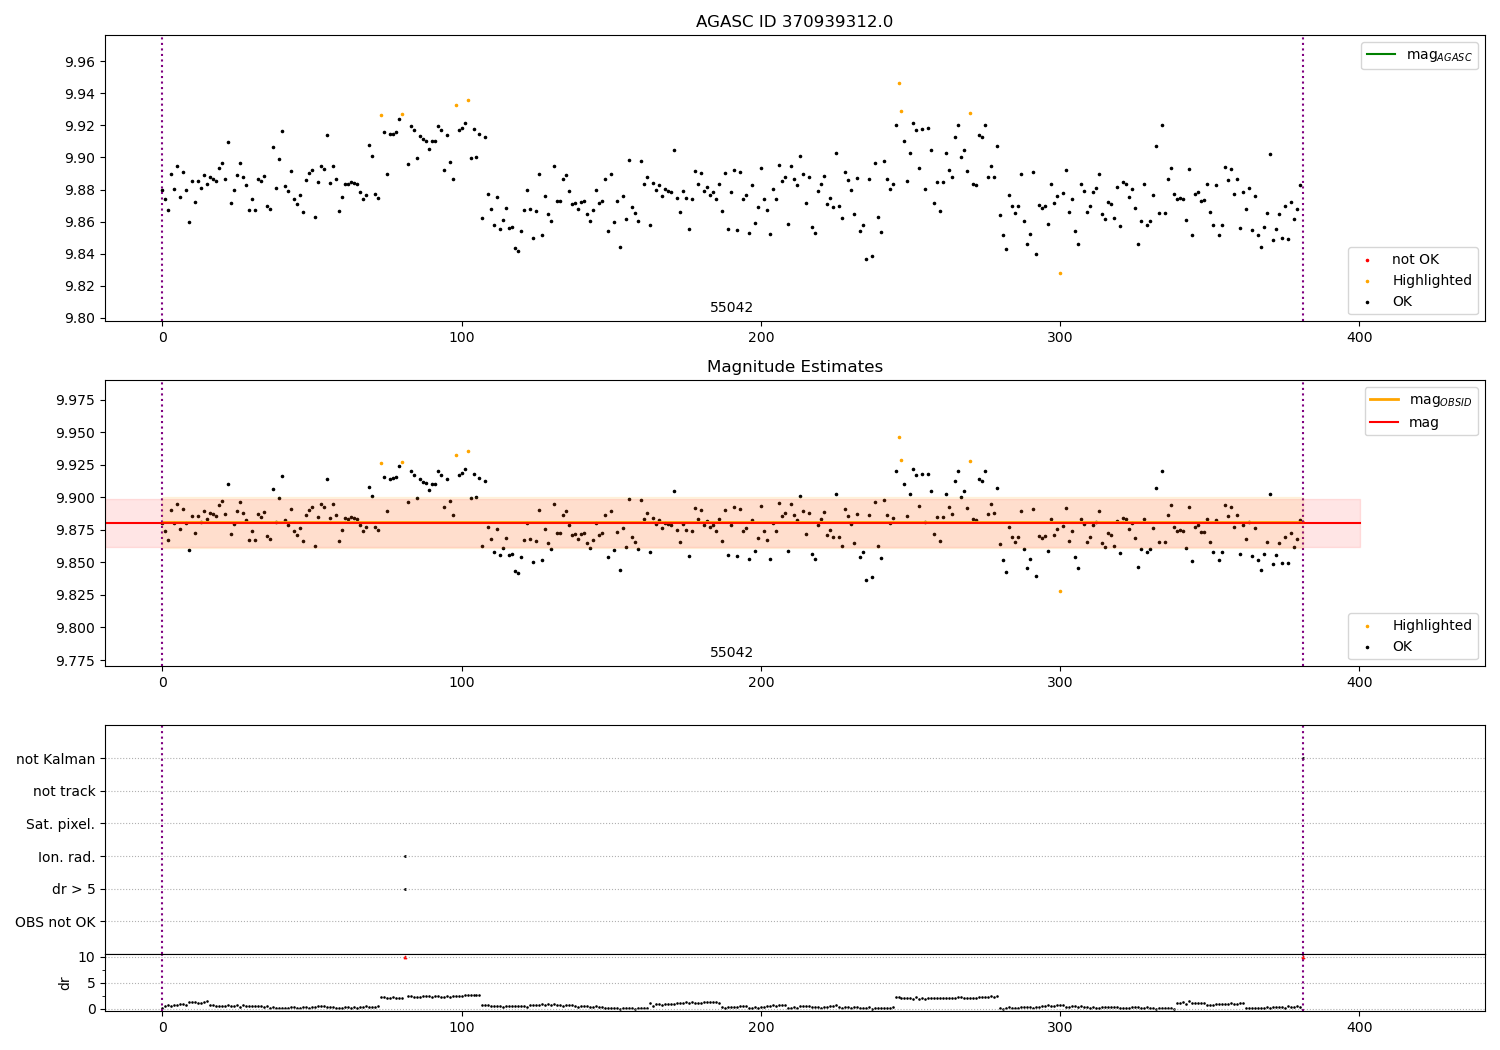Select the orange mag OBSID legend line
The height and width of the screenshot is (1050, 1500).
pos(1384,399)
